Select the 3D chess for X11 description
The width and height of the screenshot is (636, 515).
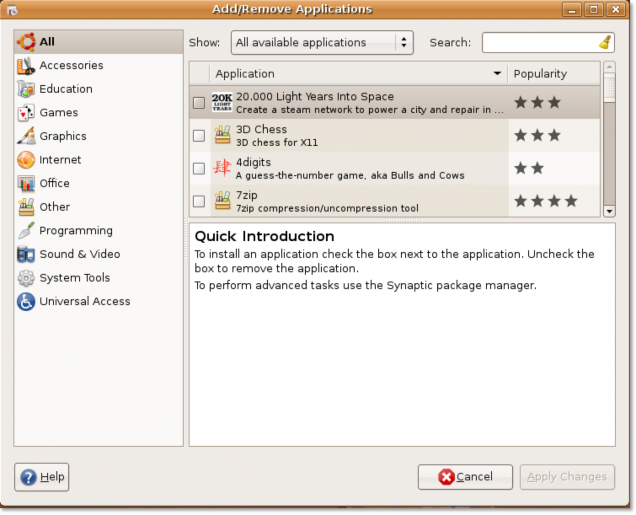(x=277, y=143)
